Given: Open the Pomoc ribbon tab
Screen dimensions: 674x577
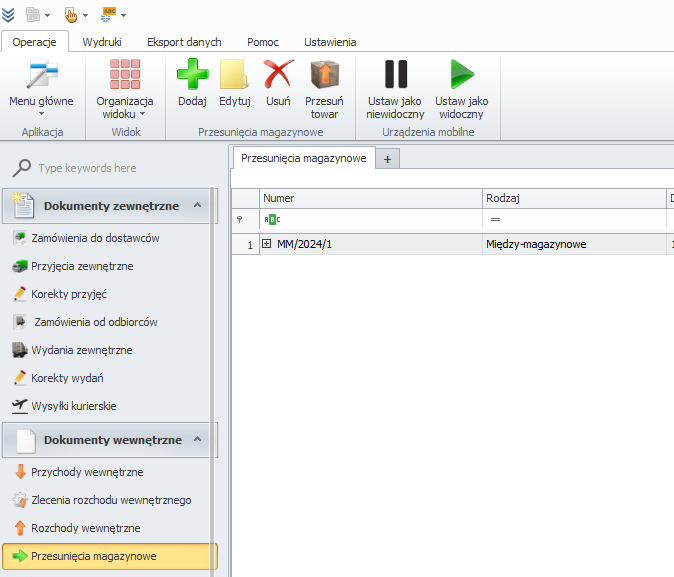Looking at the screenshot, I should (263, 42).
